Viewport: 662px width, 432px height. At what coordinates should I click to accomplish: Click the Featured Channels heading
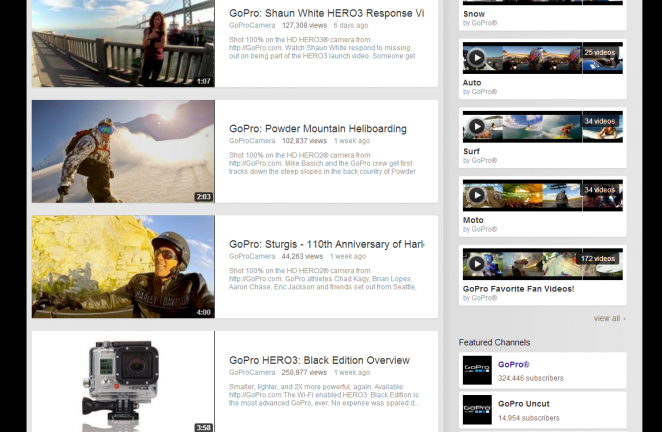[494, 342]
